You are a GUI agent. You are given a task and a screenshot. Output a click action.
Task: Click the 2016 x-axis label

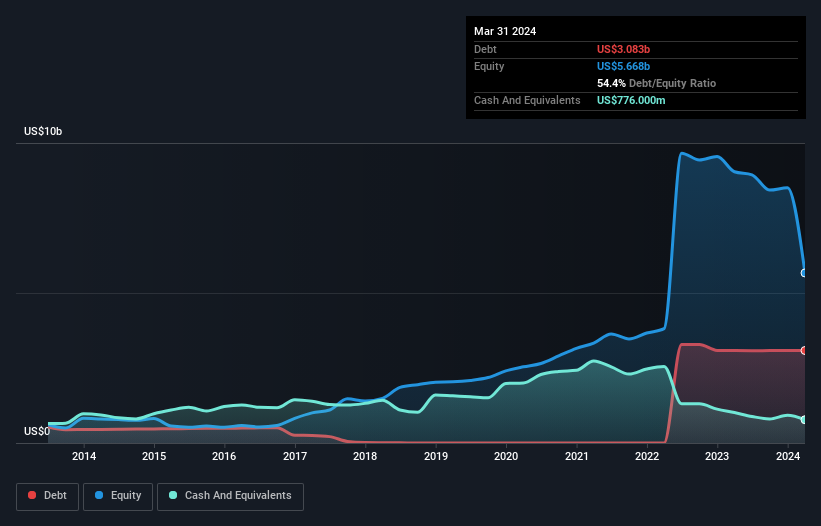(x=224, y=456)
